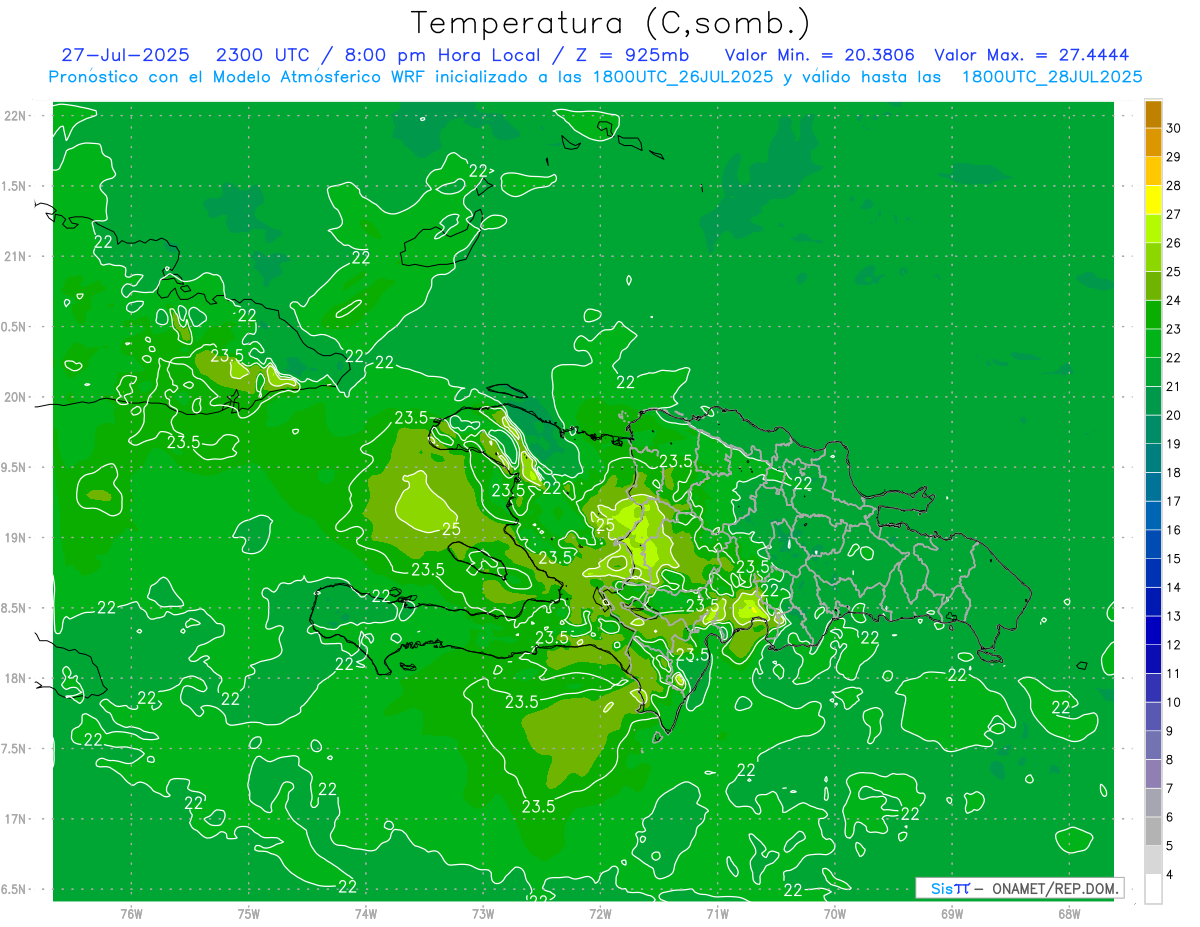This screenshot has height=927, width=1200.
Task: Click the '76W' longitude axis label
Action: tap(131, 914)
